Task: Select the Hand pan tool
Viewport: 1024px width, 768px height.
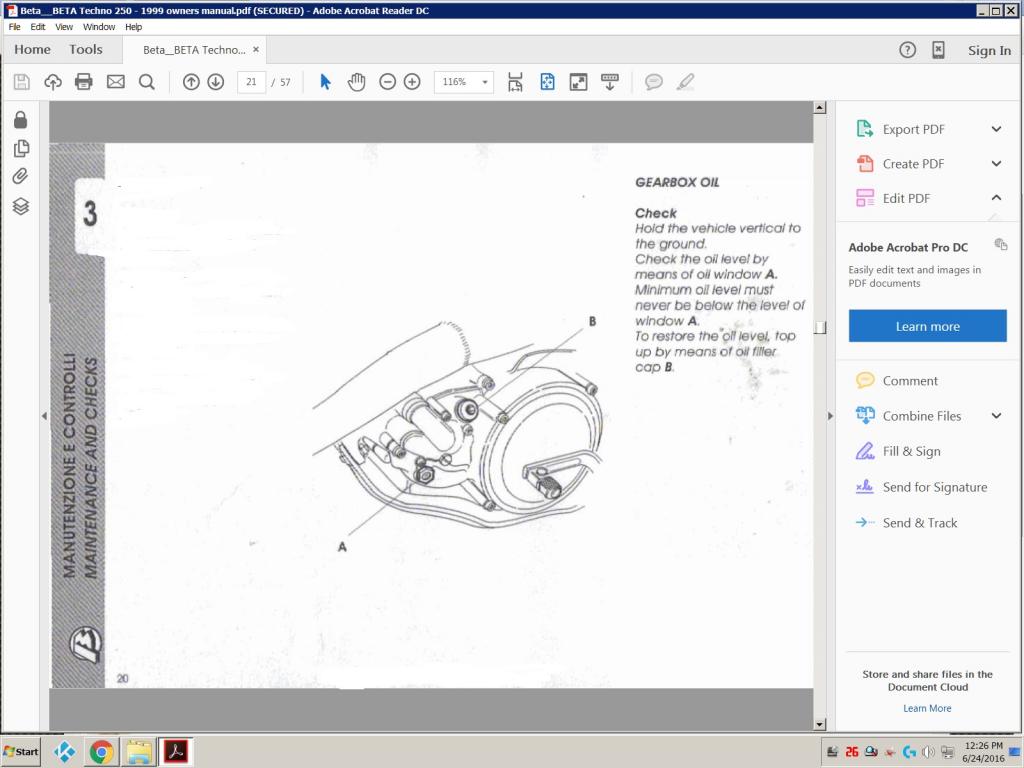Action: point(356,82)
